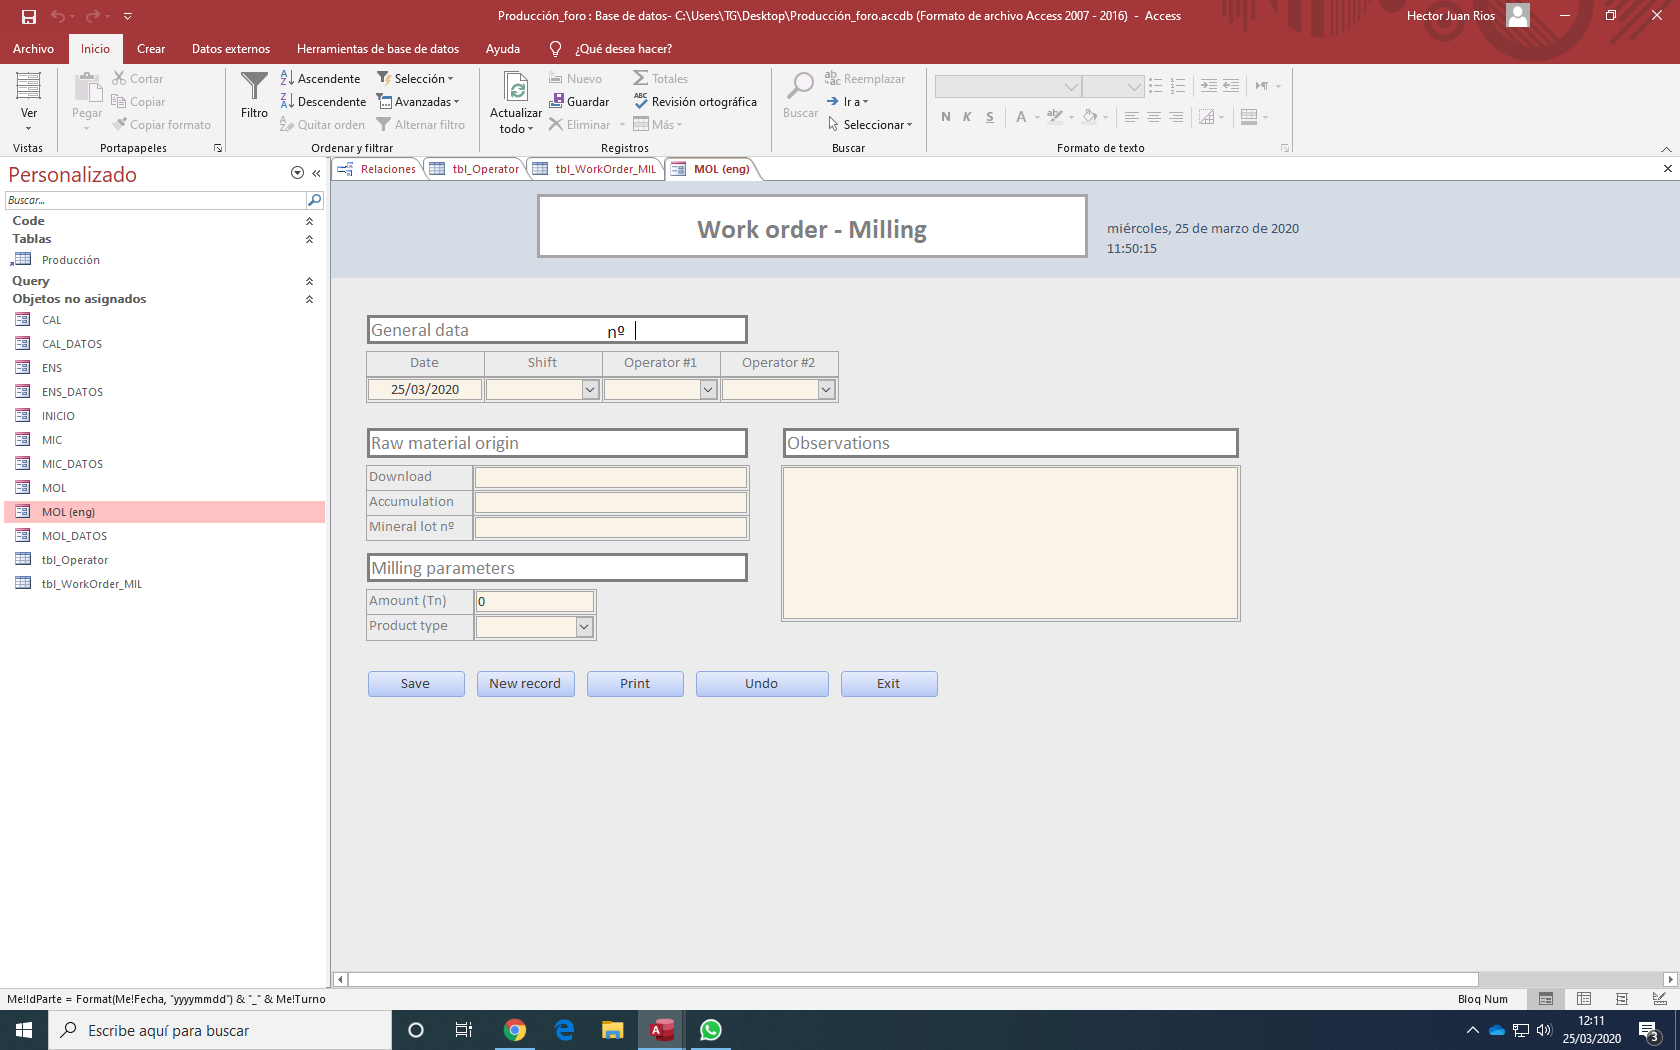The height and width of the screenshot is (1050, 1680).
Task: Open the notification center on taskbar
Action: pos(1649,1030)
